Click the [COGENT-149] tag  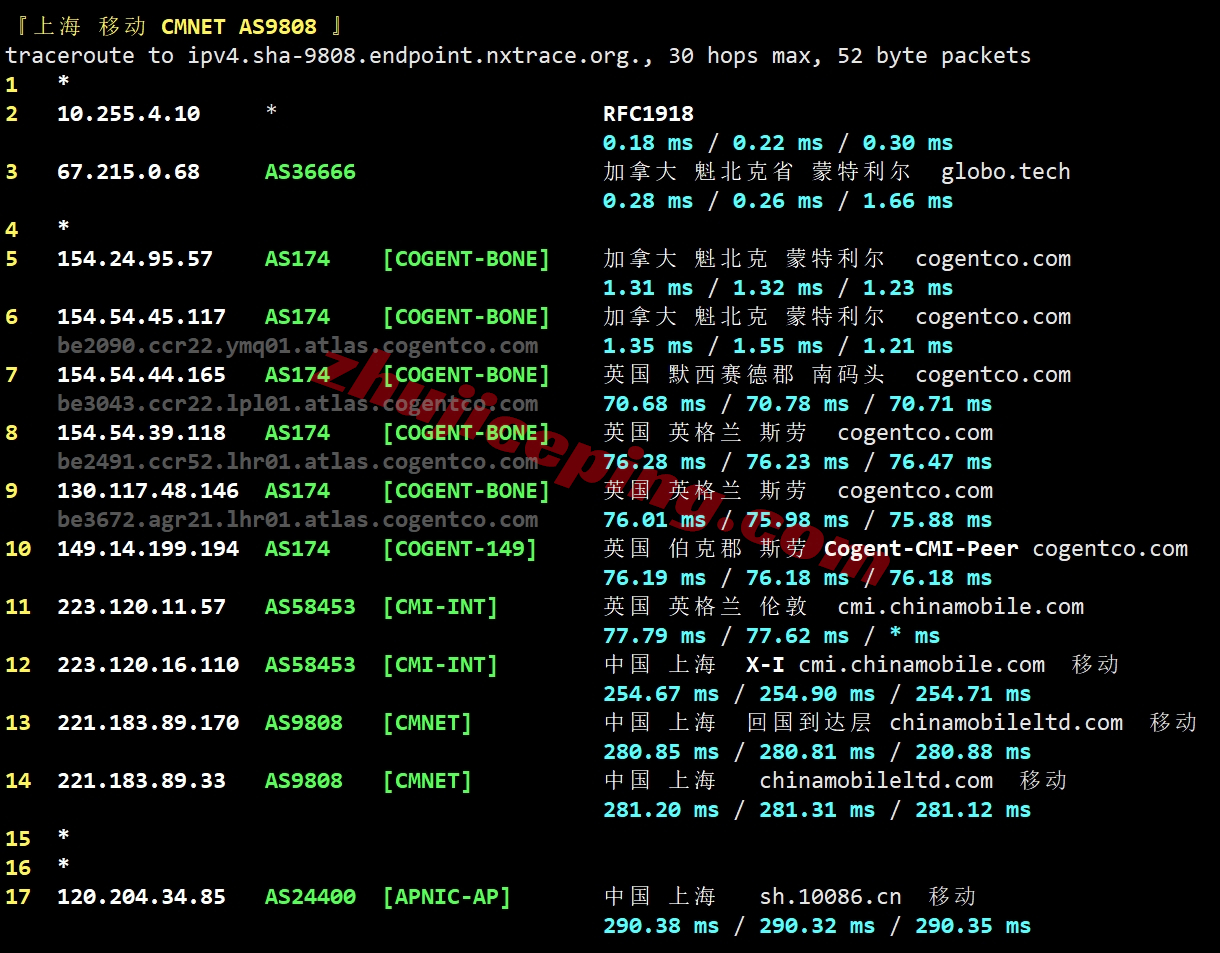[x=460, y=549]
